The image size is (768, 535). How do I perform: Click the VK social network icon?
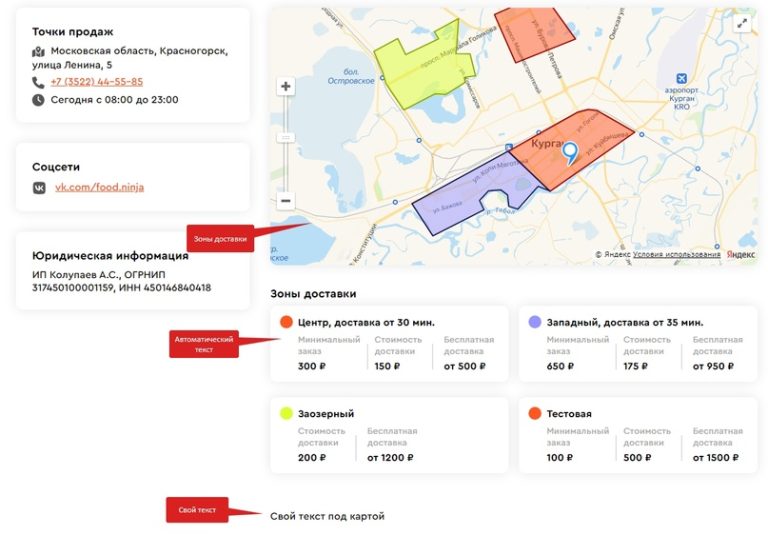39,187
